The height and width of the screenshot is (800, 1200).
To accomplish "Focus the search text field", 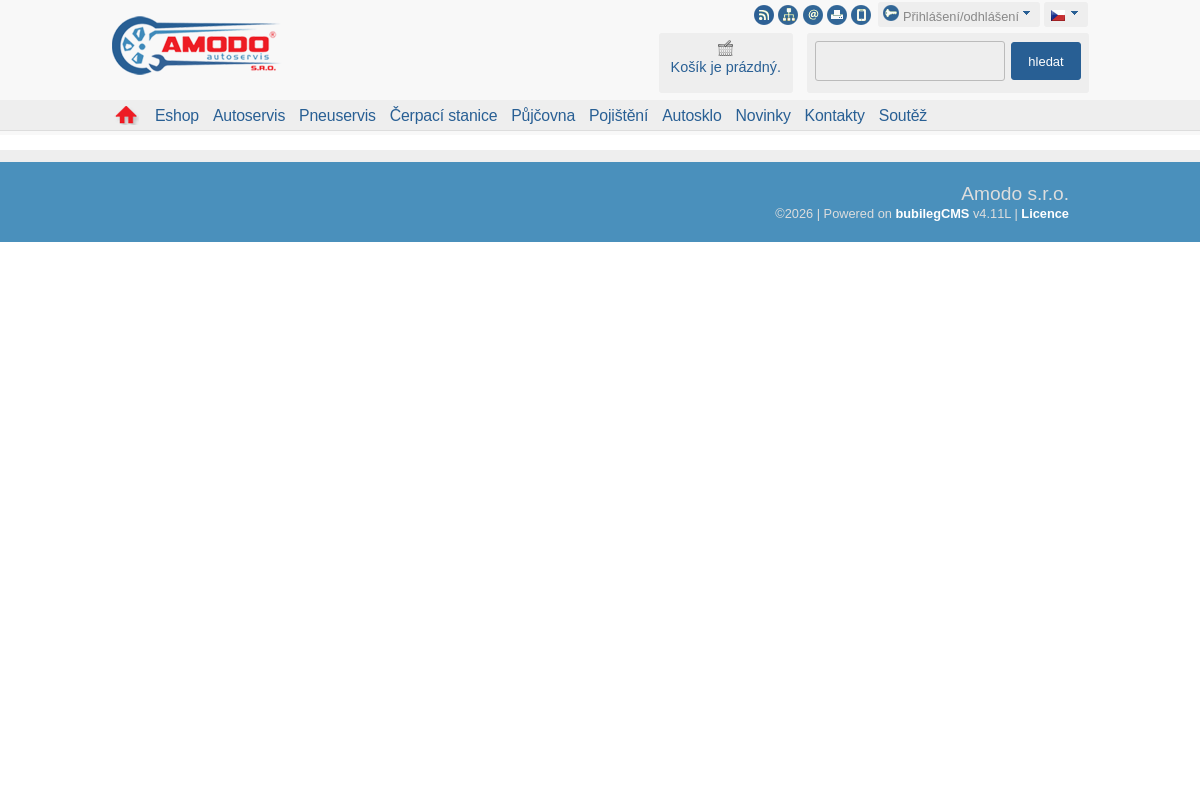I will point(909,61).
